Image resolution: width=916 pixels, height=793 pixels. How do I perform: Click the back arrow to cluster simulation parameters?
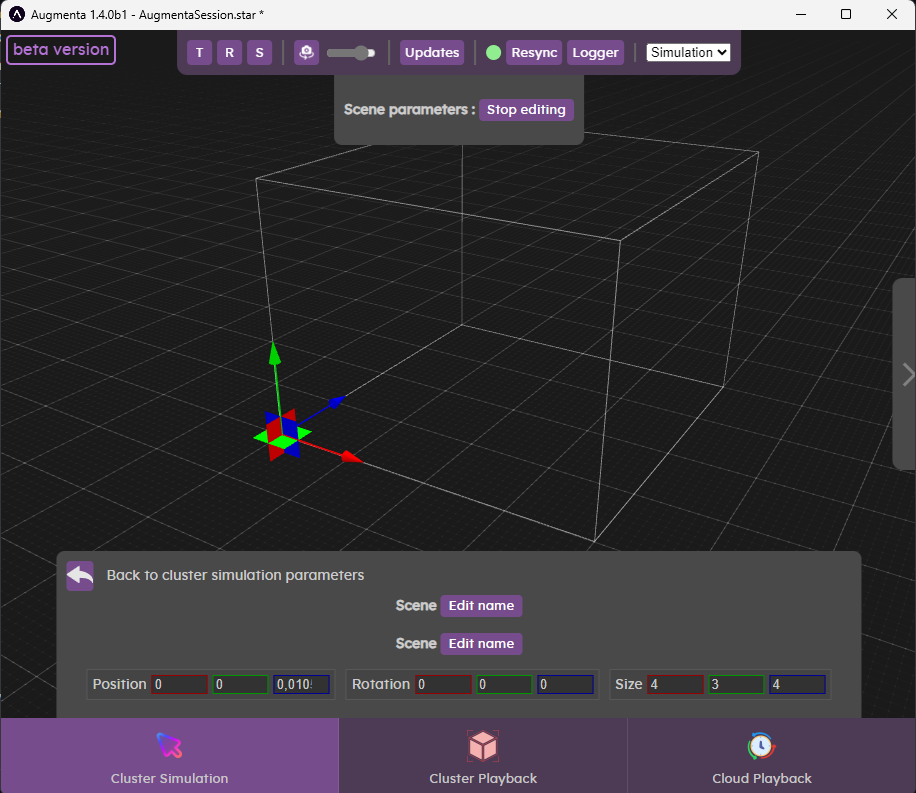80,576
